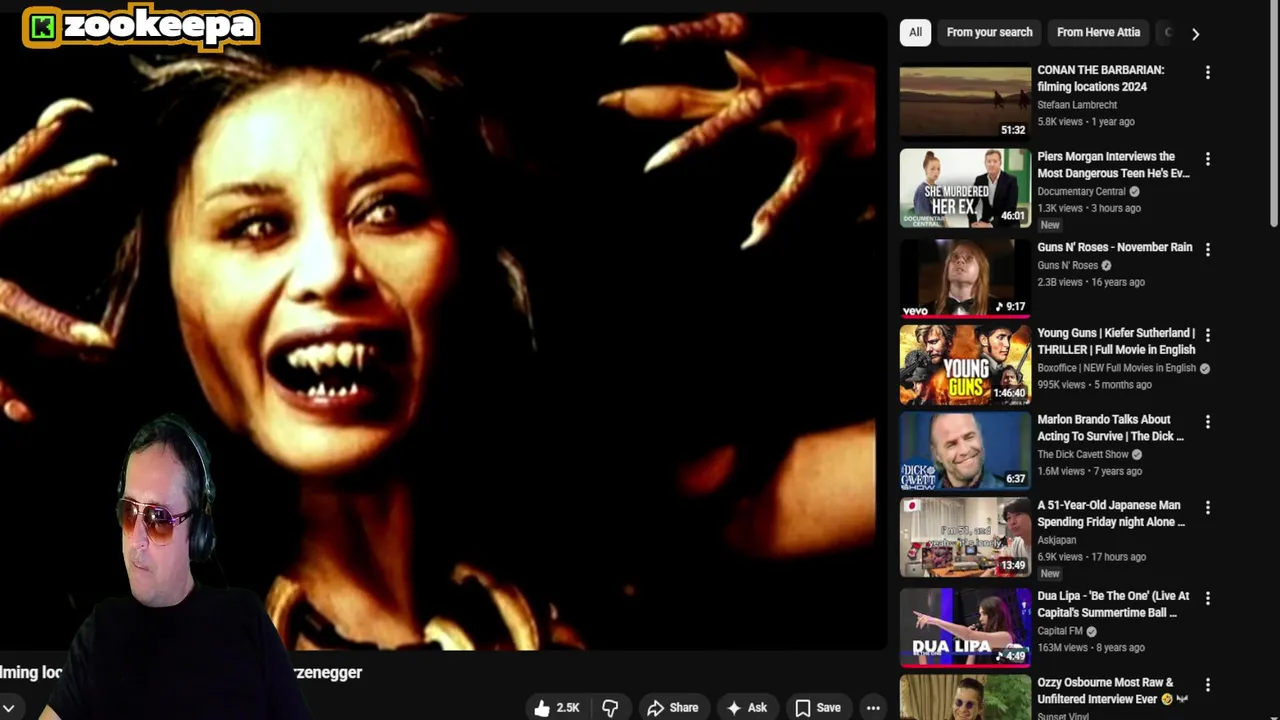Viewport: 1280px width, 720px height.
Task: Open options menu for Marlon Brando video
Action: tap(1208, 422)
